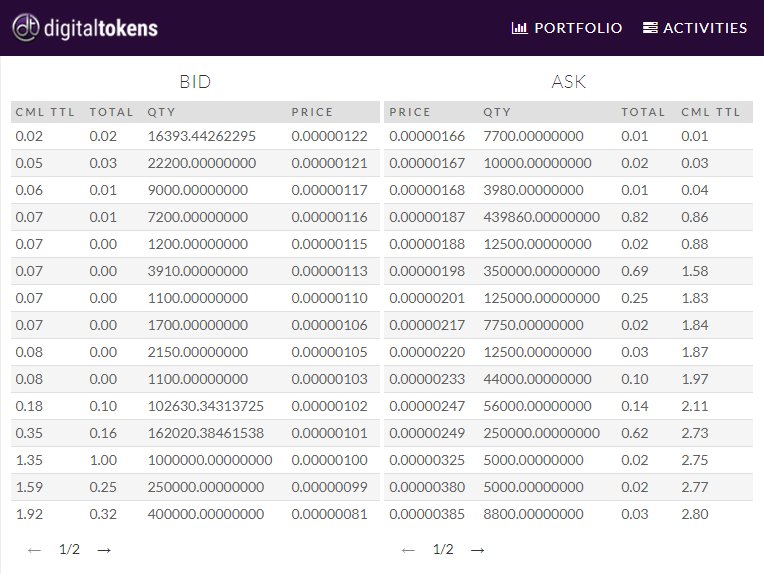This screenshot has height=574, width=764.
Task: Click the ASK page indicator 1/2
Action: pyautogui.click(x=443, y=550)
